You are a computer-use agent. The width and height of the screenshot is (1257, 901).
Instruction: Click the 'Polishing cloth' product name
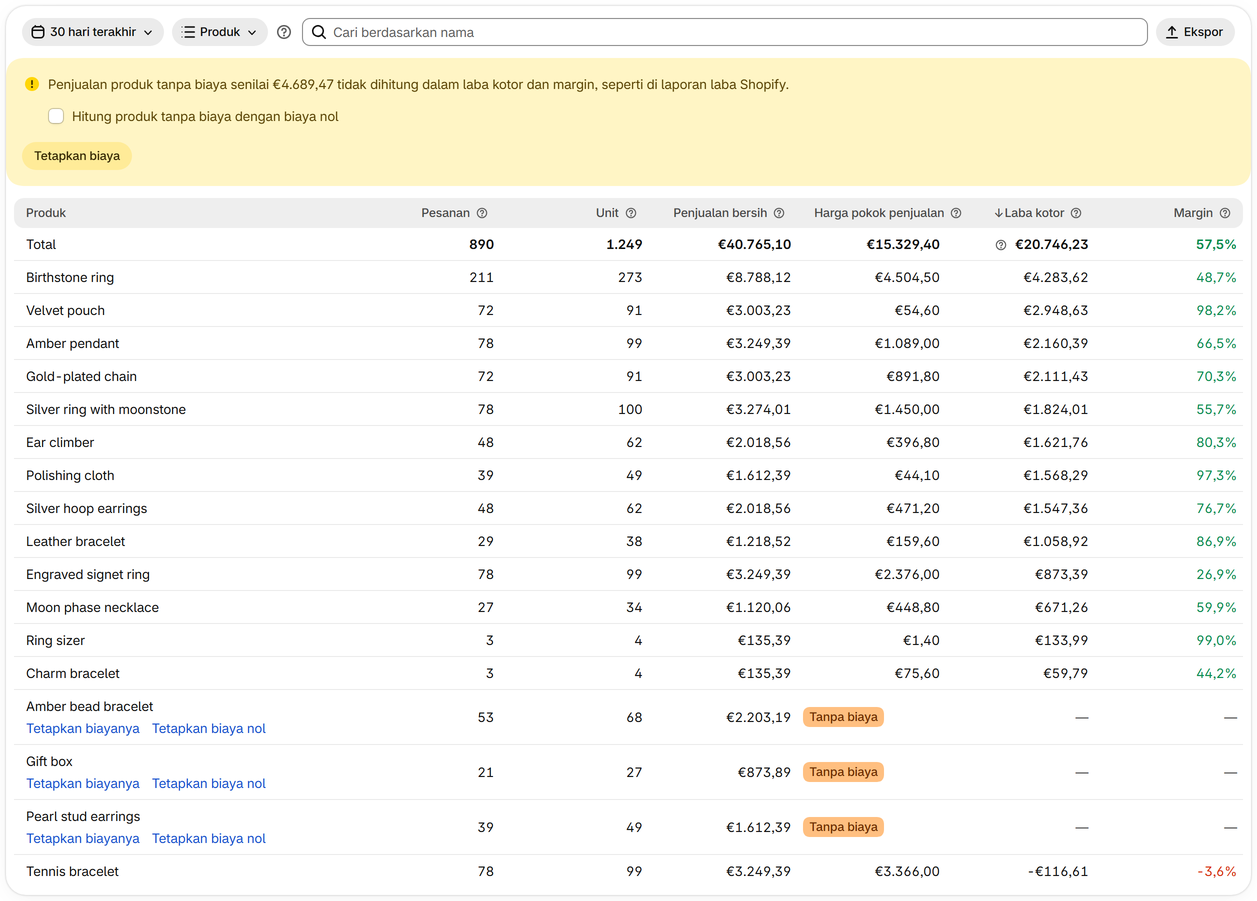click(x=70, y=476)
